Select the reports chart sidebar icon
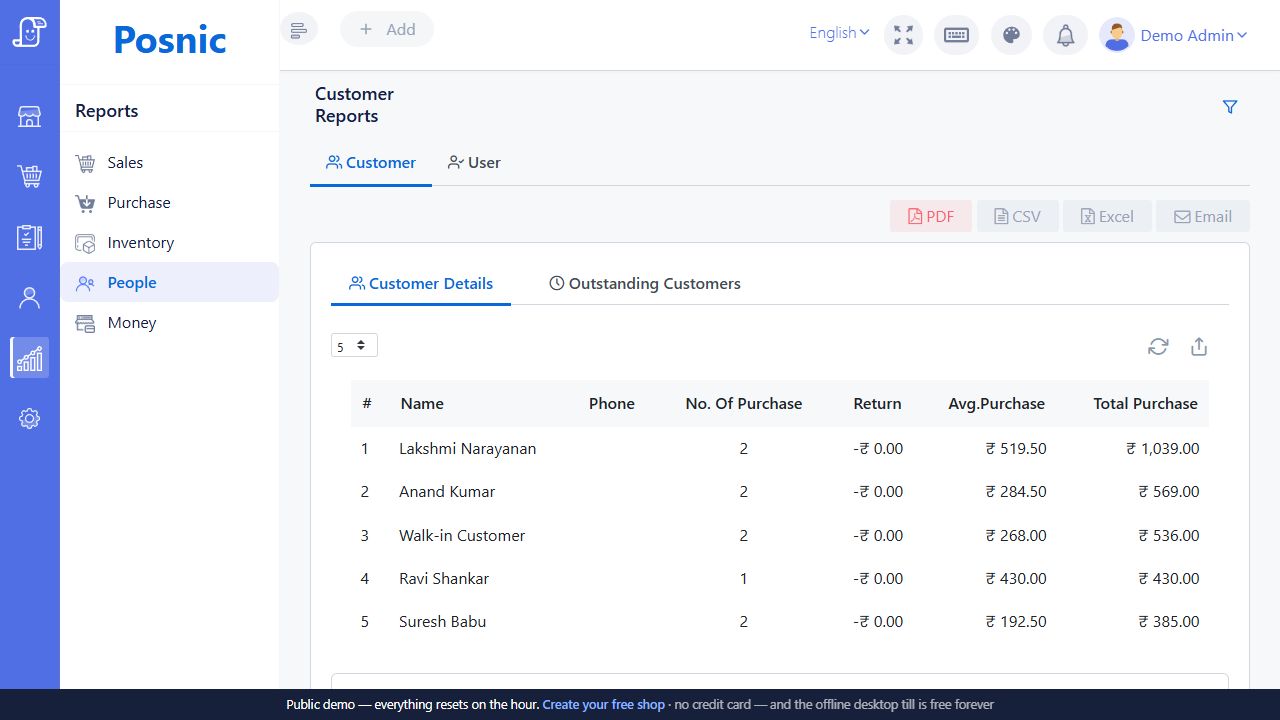Viewport: 1280px width, 720px height. coord(30,357)
